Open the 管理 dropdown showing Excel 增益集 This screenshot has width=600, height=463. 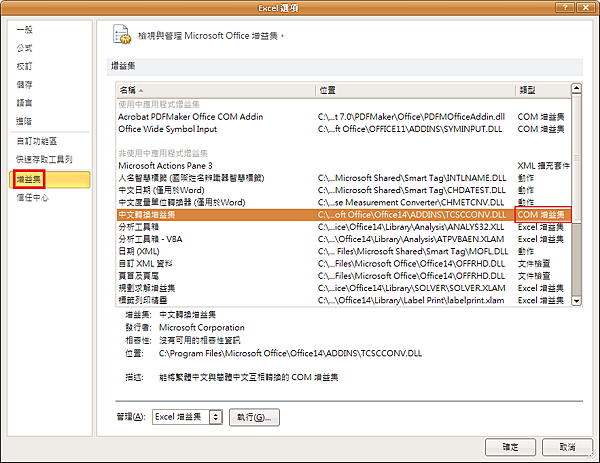(x=187, y=417)
